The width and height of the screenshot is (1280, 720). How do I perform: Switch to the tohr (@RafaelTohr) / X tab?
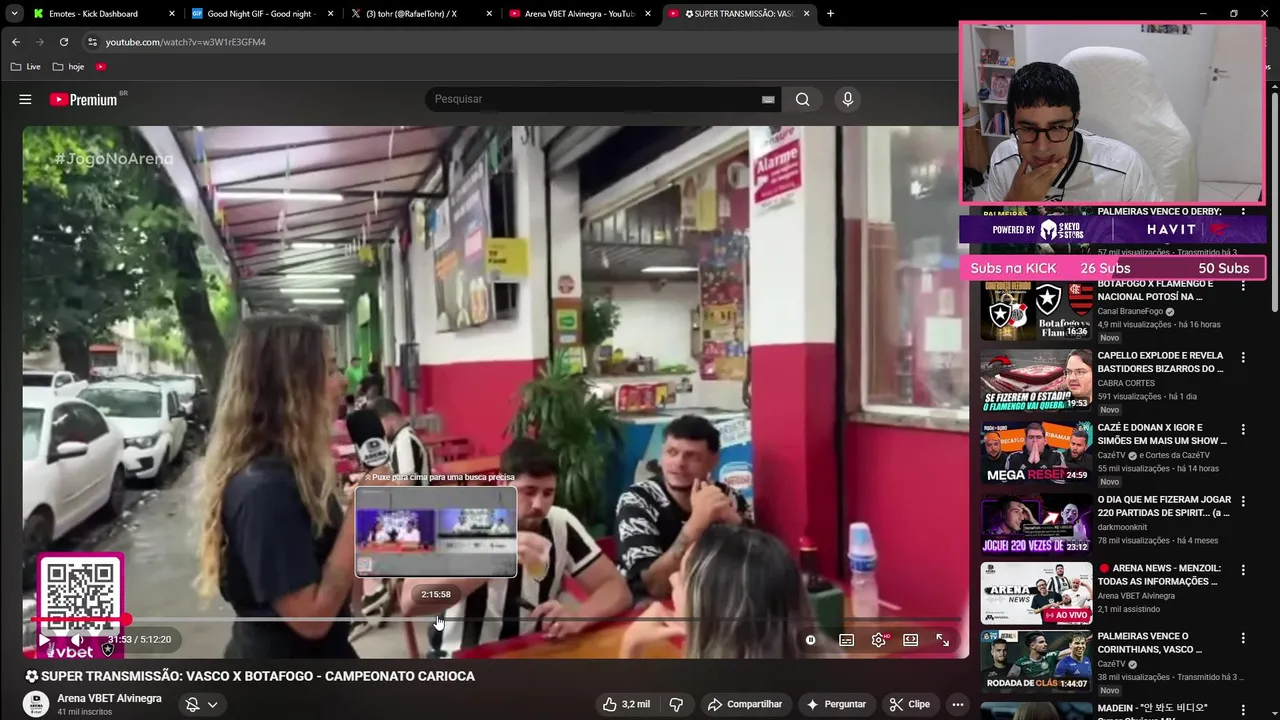[x=413, y=14]
